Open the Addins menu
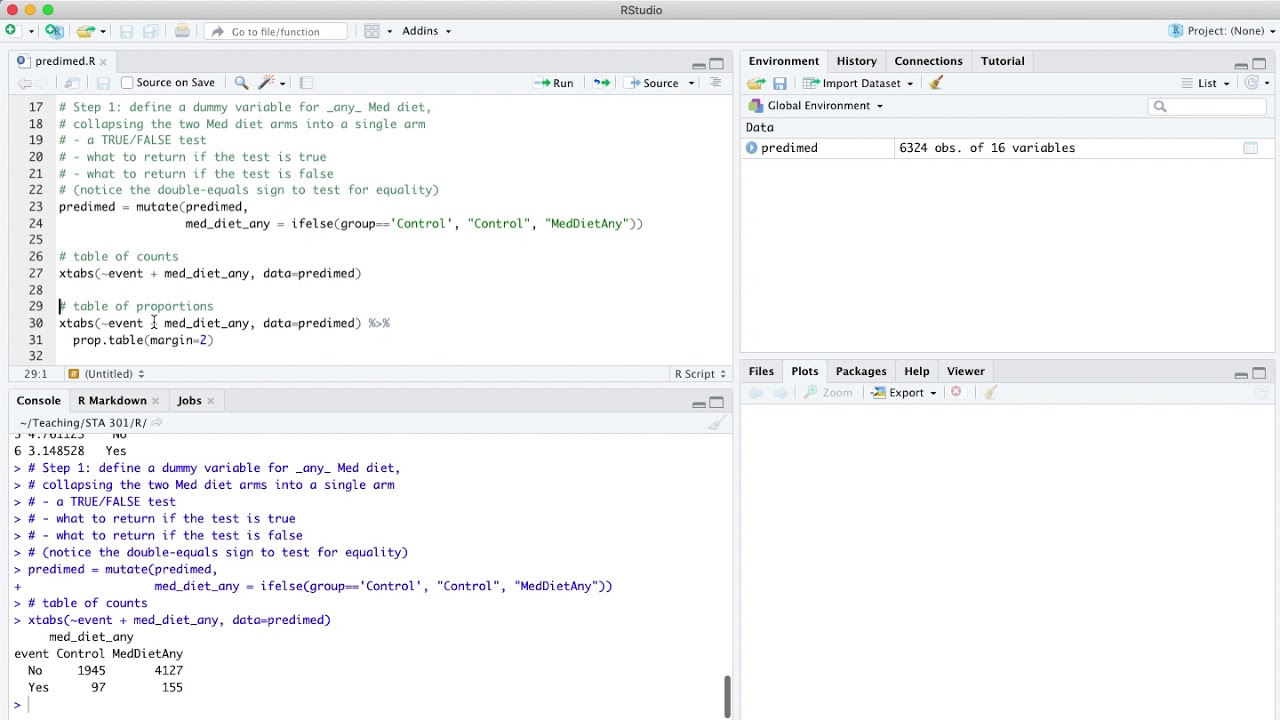This screenshot has width=1280, height=720. click(x=426, y=31)
